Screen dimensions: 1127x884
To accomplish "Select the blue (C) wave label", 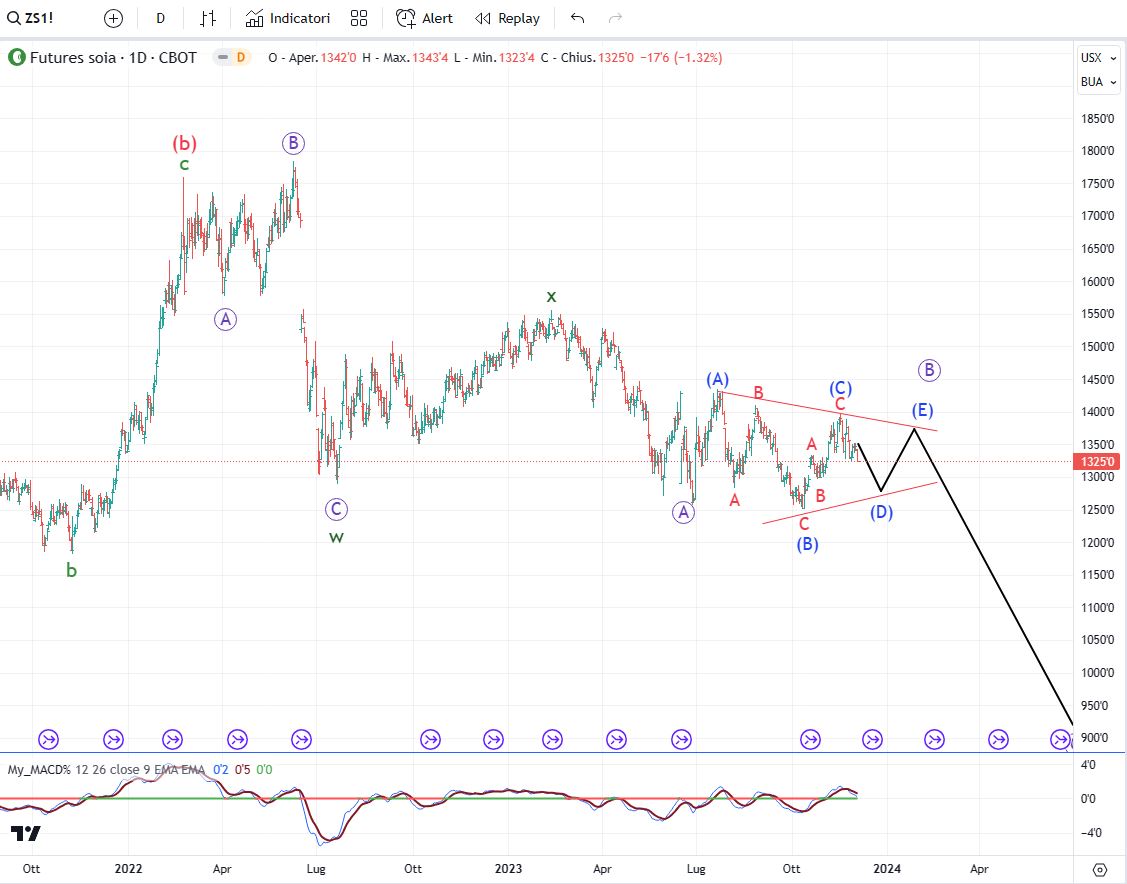I will pos(840,389).
